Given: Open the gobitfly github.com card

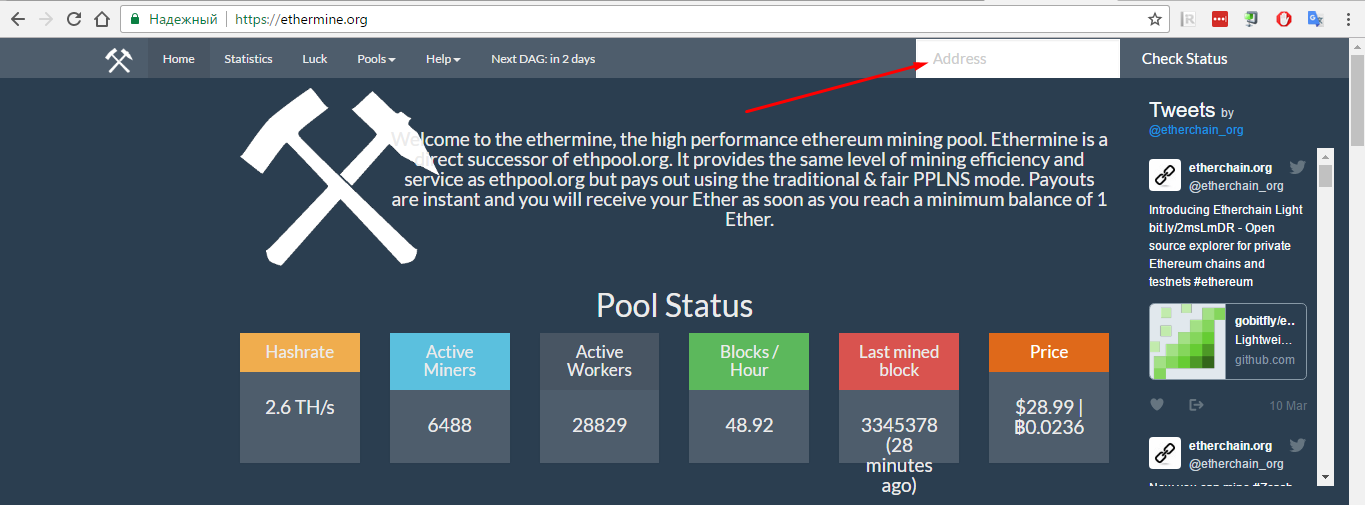Looking at the screenshot, I should pos(1228,341).
